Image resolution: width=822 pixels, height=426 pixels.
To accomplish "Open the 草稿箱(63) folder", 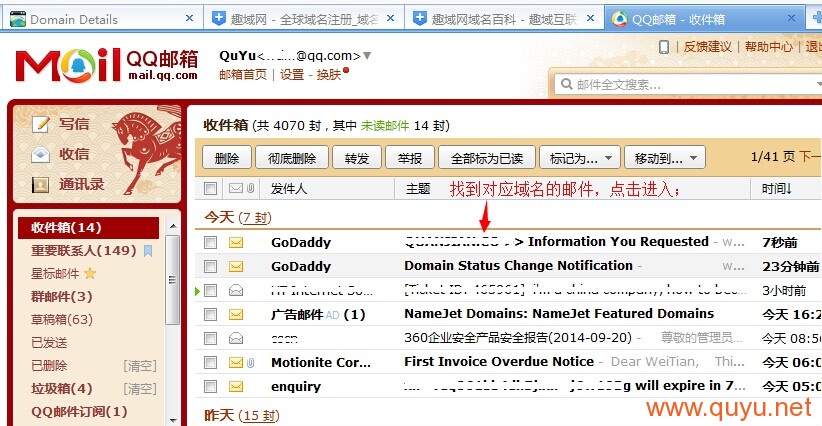I will click(61, 320).
